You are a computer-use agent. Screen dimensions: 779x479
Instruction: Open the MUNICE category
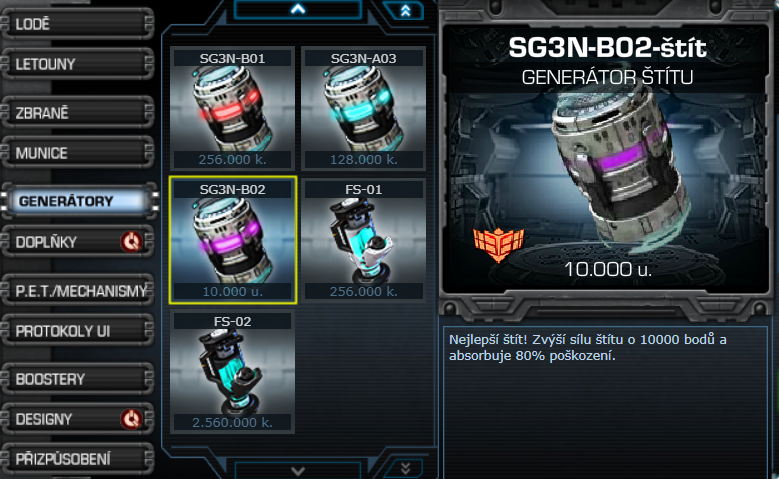[78, 153]
